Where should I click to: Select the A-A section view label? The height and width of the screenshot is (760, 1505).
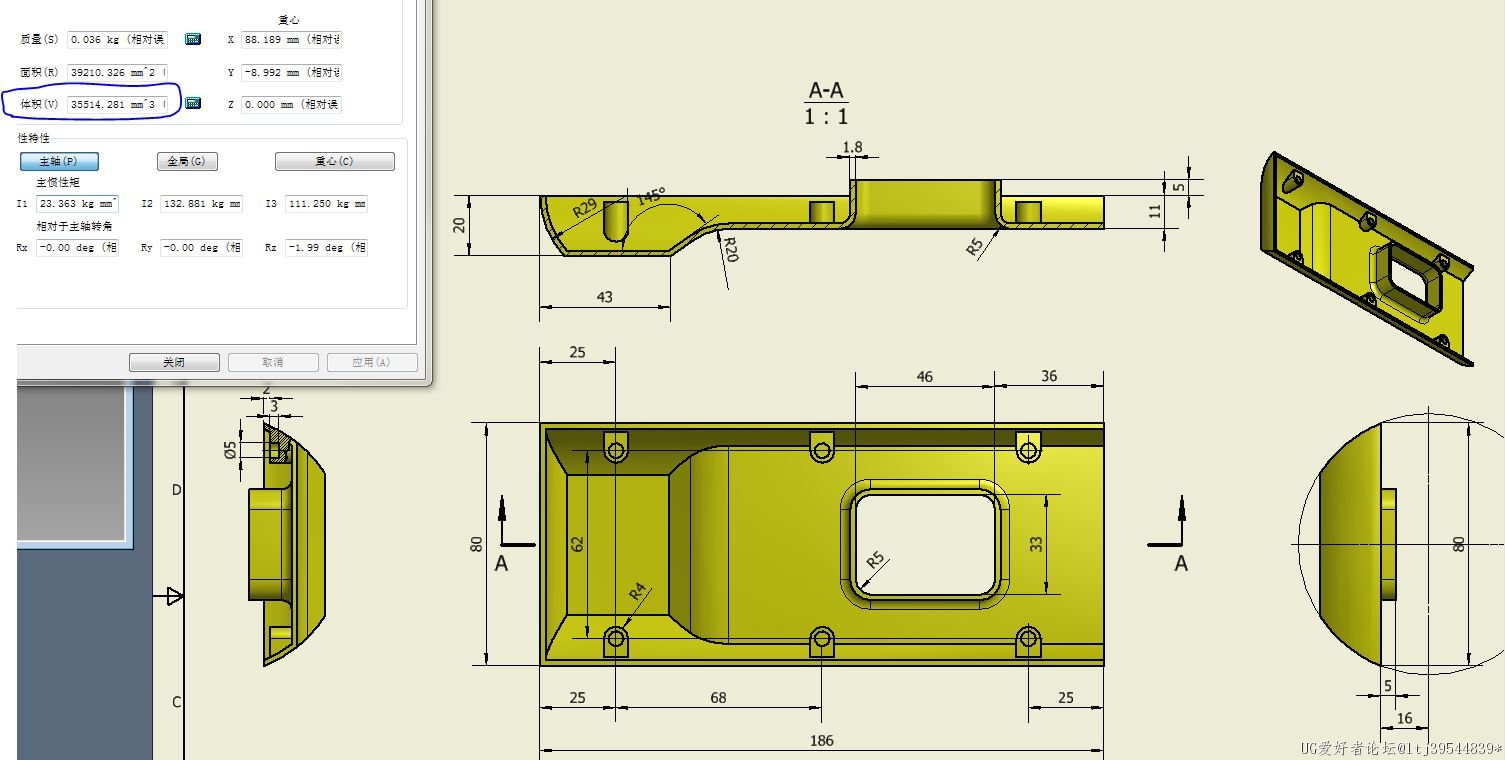point(827,91)
